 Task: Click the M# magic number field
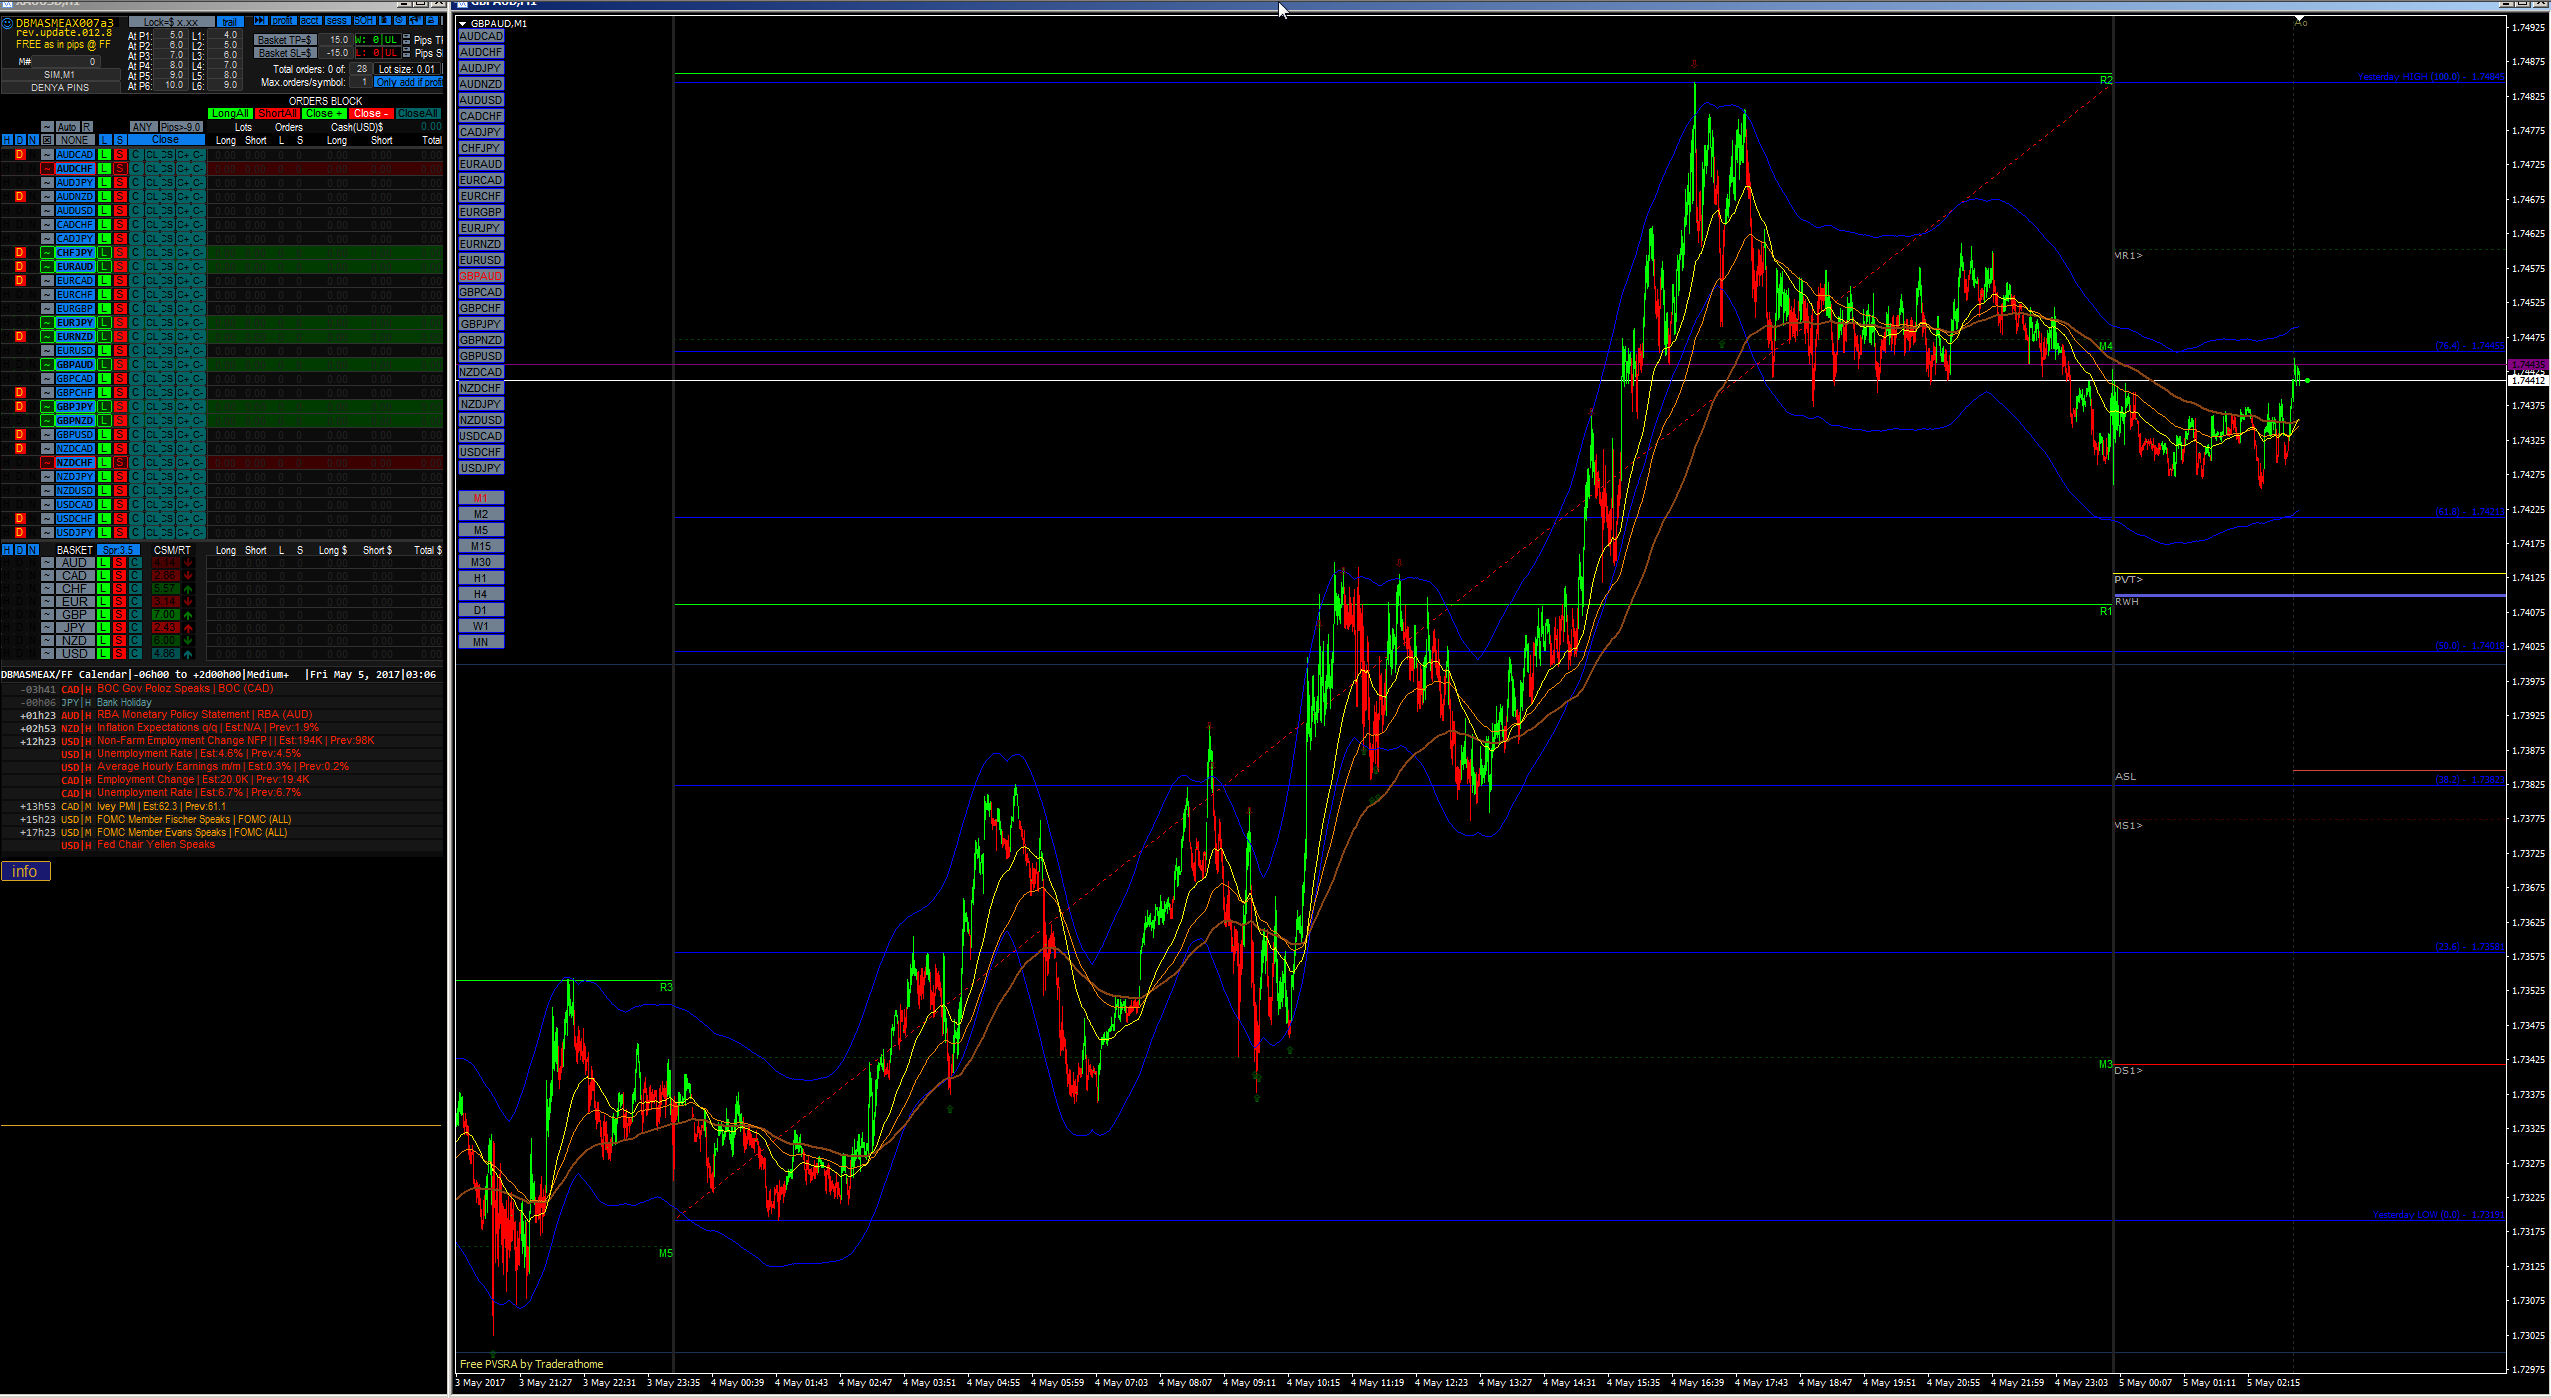(x=66, y=61)
